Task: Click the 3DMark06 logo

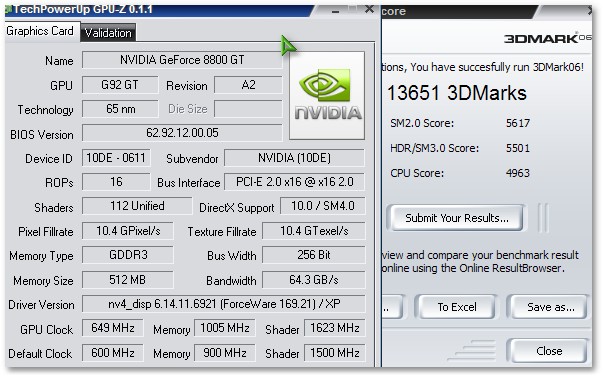Action: (x=548, y=38)
